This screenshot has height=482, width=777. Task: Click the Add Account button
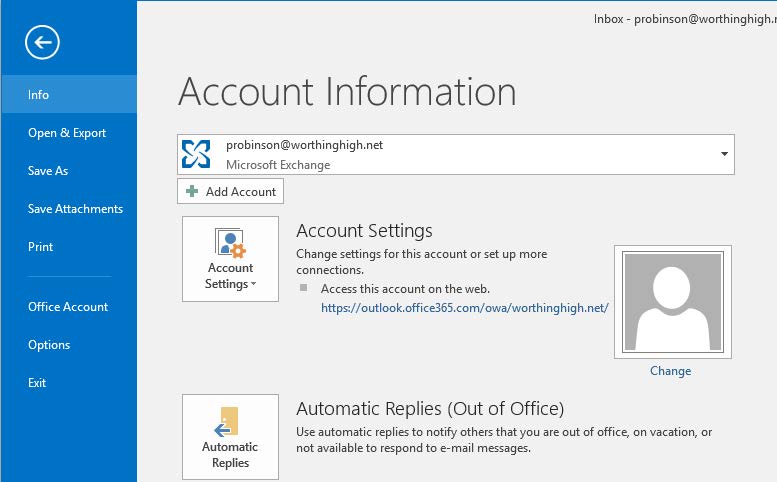tap(230, 191)
